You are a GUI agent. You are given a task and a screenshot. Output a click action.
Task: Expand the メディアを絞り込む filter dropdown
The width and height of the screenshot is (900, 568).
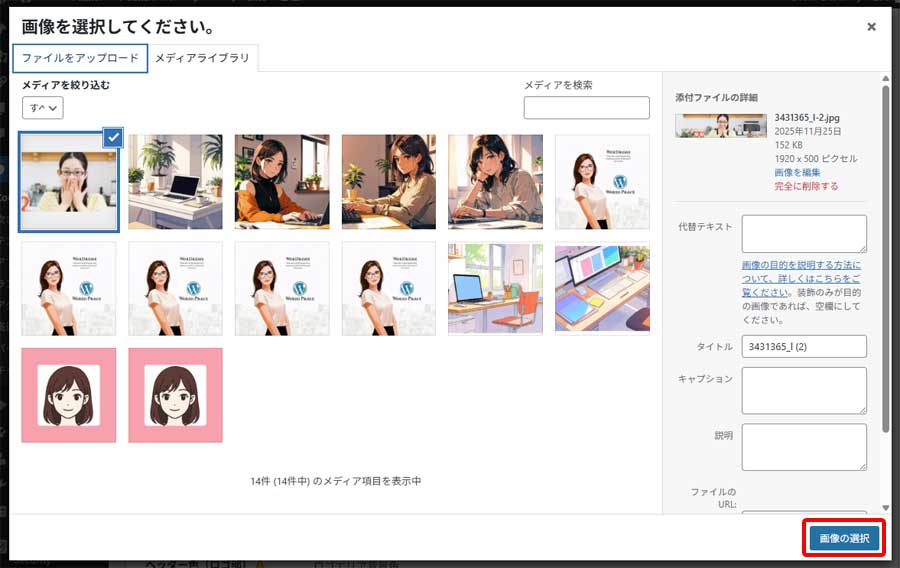pyautogui.click(x=43, y=107)
